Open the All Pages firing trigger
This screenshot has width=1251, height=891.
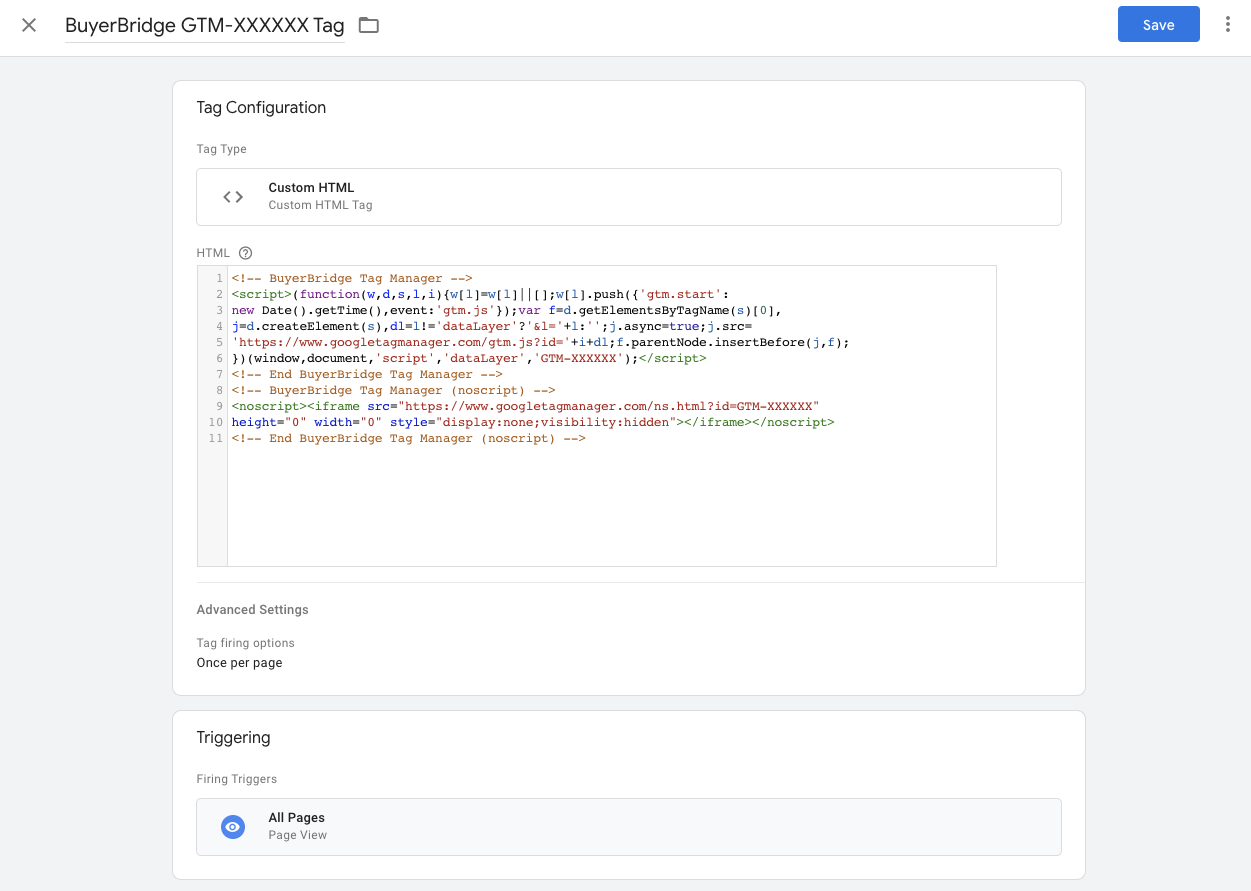pos(628,826)
